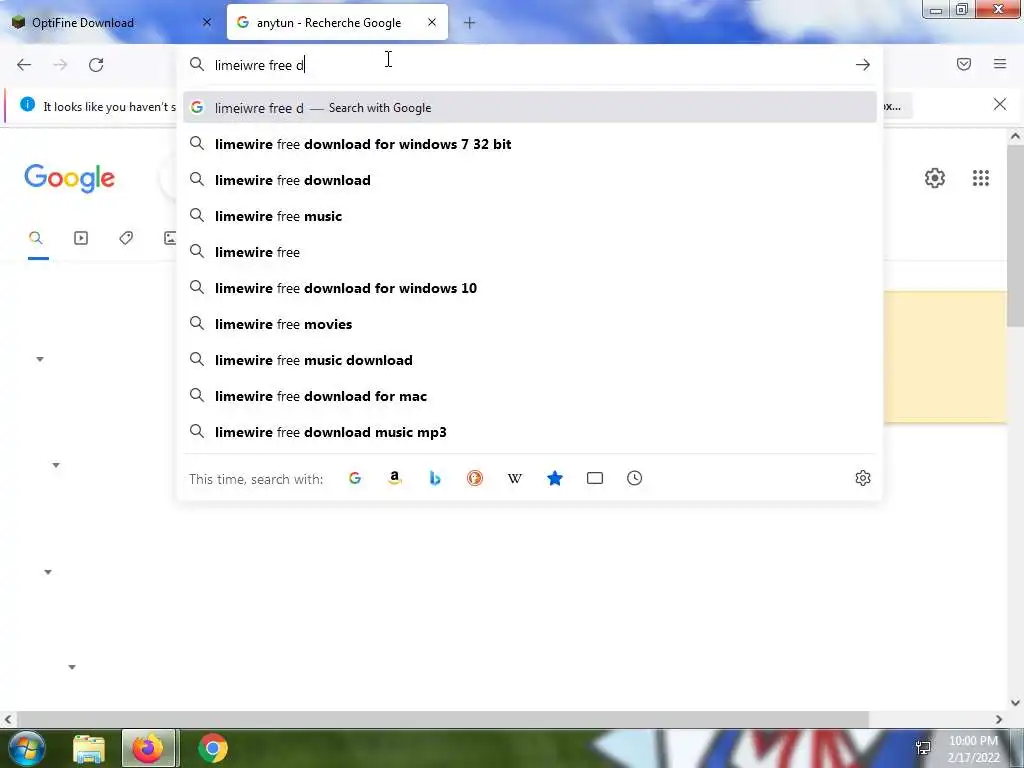Image resolution: width=1024 pixels, height=768 pixels.
Task: Click the Firefox taskbar icon
Action: coord(148,748)
